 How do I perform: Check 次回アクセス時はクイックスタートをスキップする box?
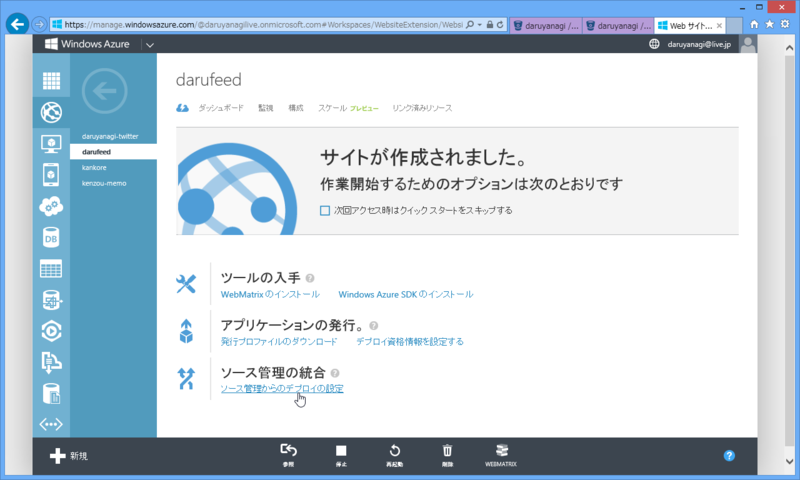tap(325, 211)
